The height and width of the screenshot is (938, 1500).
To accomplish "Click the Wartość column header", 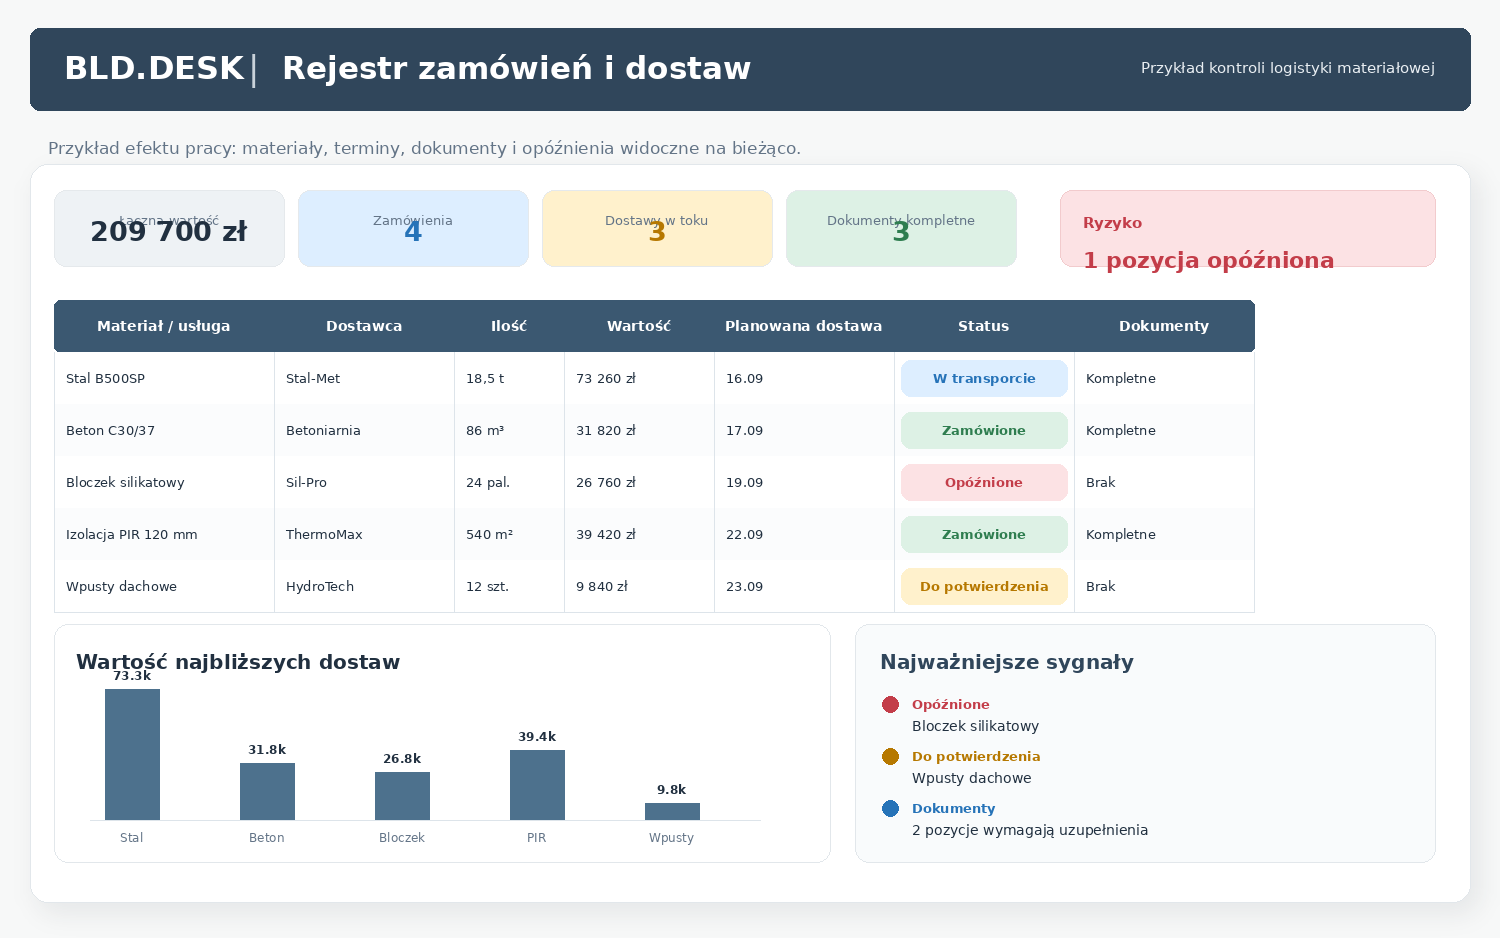I will coord(639,326).
